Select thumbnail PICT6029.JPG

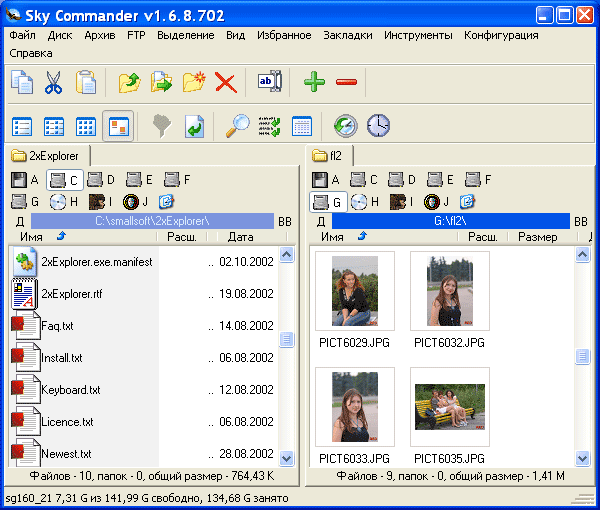[x=355, y=300]
